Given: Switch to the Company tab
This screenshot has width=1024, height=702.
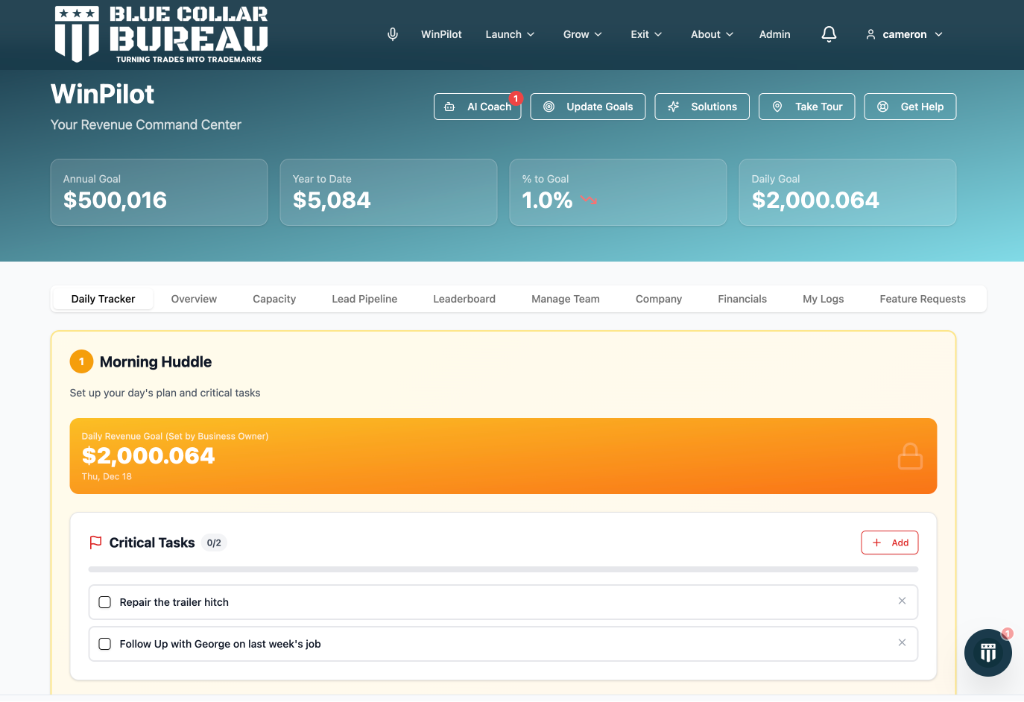Looking at the screenshot, I should (x=659, y=299).
